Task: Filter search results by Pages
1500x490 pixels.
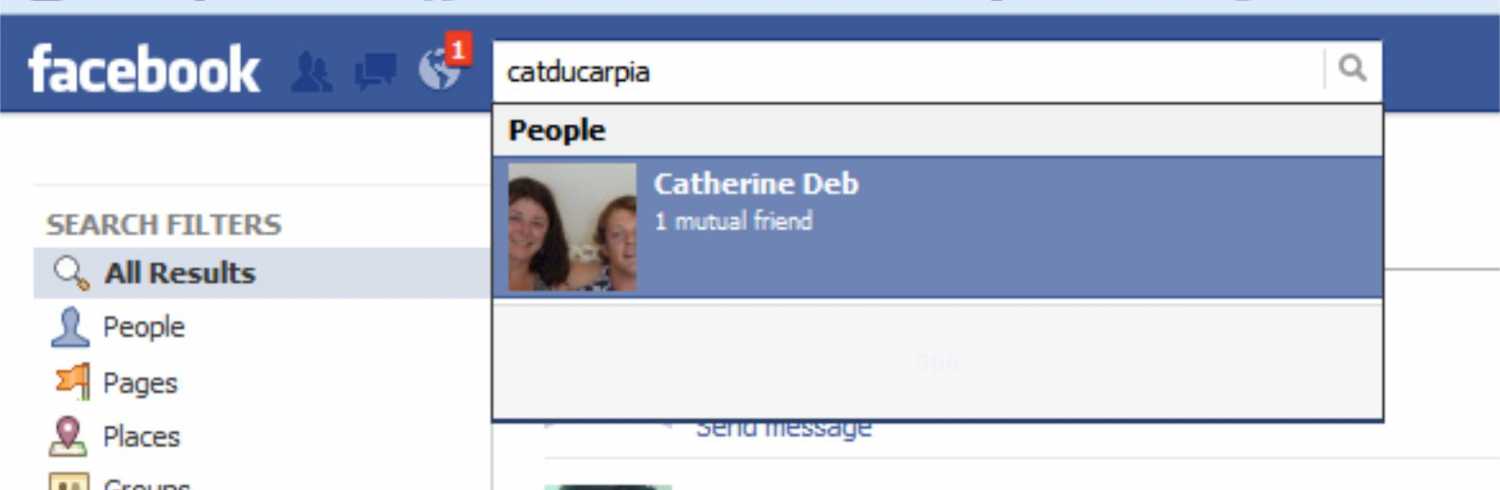Action: (x=139, y=383)
